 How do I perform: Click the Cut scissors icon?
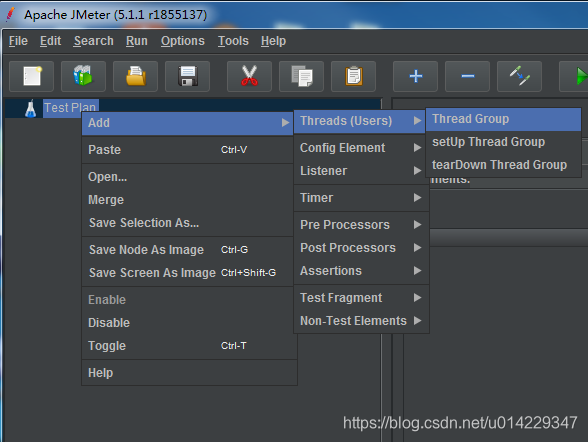point(249,76)
